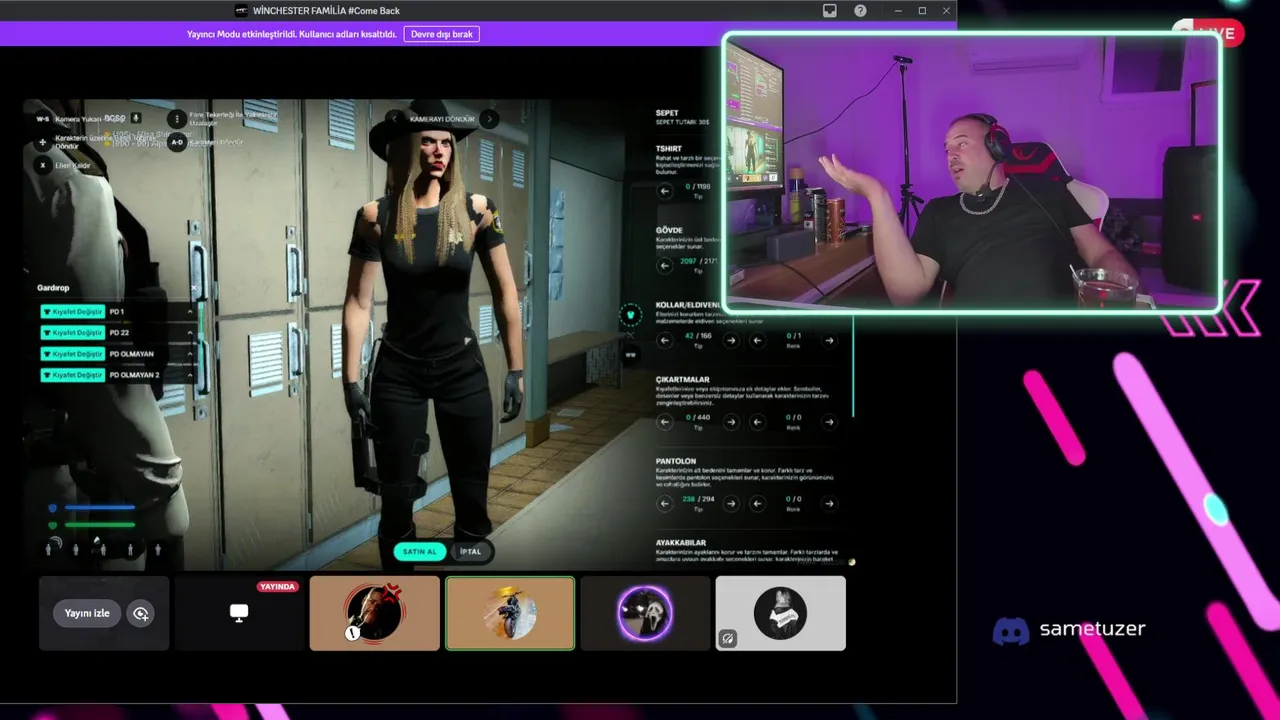Click next color arrow in ÇIKARTMALAR
The image size is (1280, 720).
(x=829, y=422)
